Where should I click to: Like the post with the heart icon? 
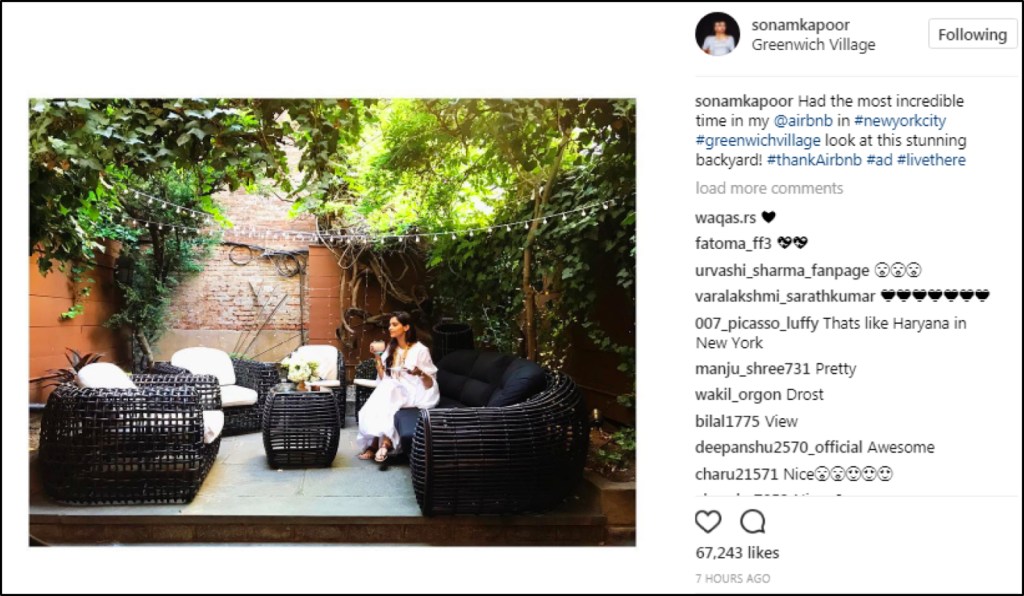(708, 522)
